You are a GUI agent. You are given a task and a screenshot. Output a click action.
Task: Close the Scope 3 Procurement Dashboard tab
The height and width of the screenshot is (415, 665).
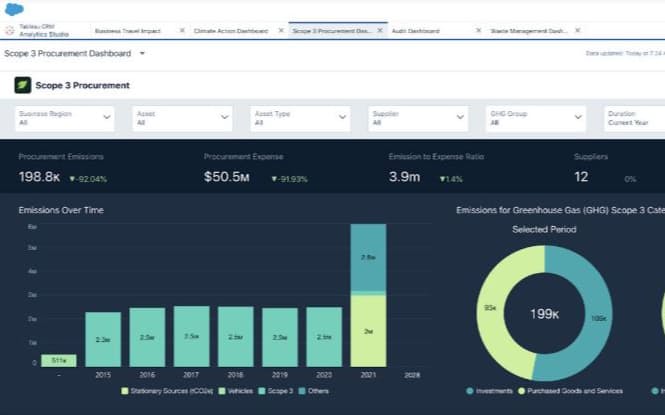tap(380, 31)
